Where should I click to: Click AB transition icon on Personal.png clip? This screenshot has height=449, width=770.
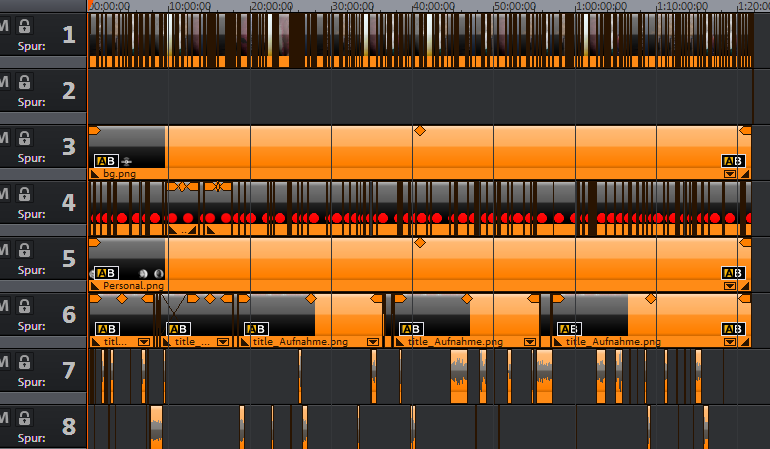coord(106,273)
